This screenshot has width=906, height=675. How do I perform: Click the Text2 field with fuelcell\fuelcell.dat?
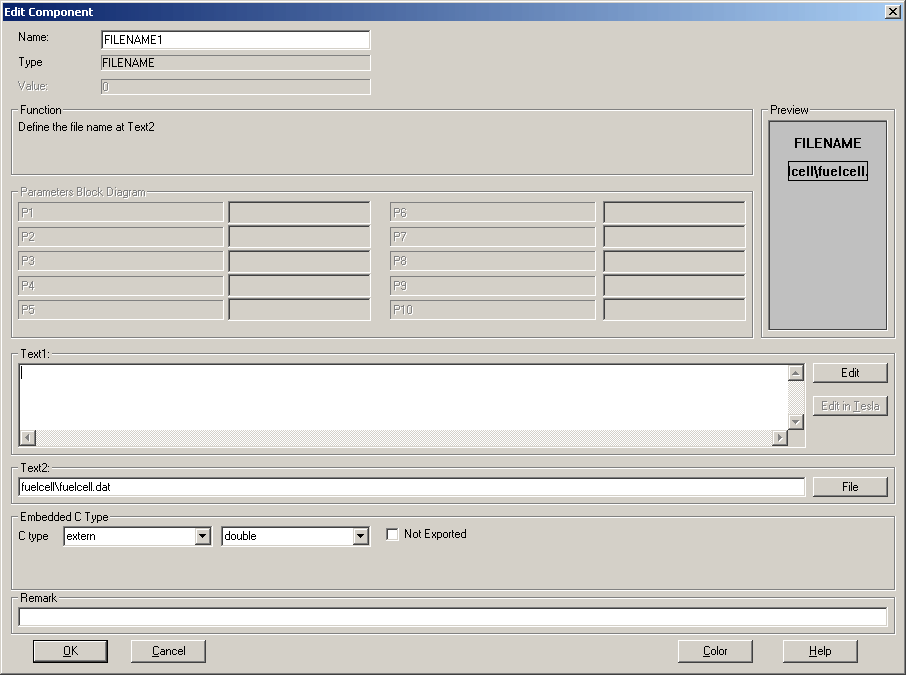[x=411, y=487]
